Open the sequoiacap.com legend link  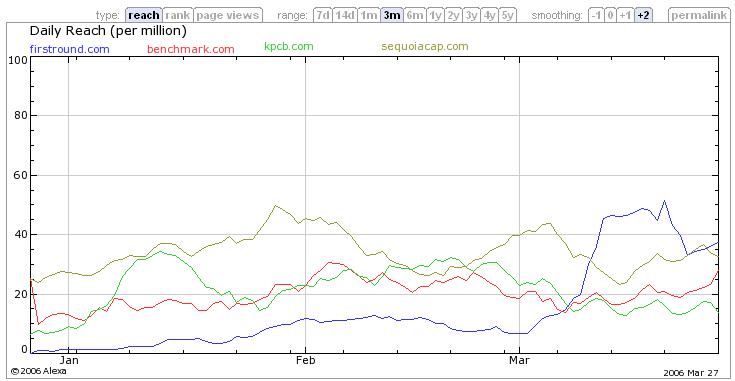coord(425,46)
